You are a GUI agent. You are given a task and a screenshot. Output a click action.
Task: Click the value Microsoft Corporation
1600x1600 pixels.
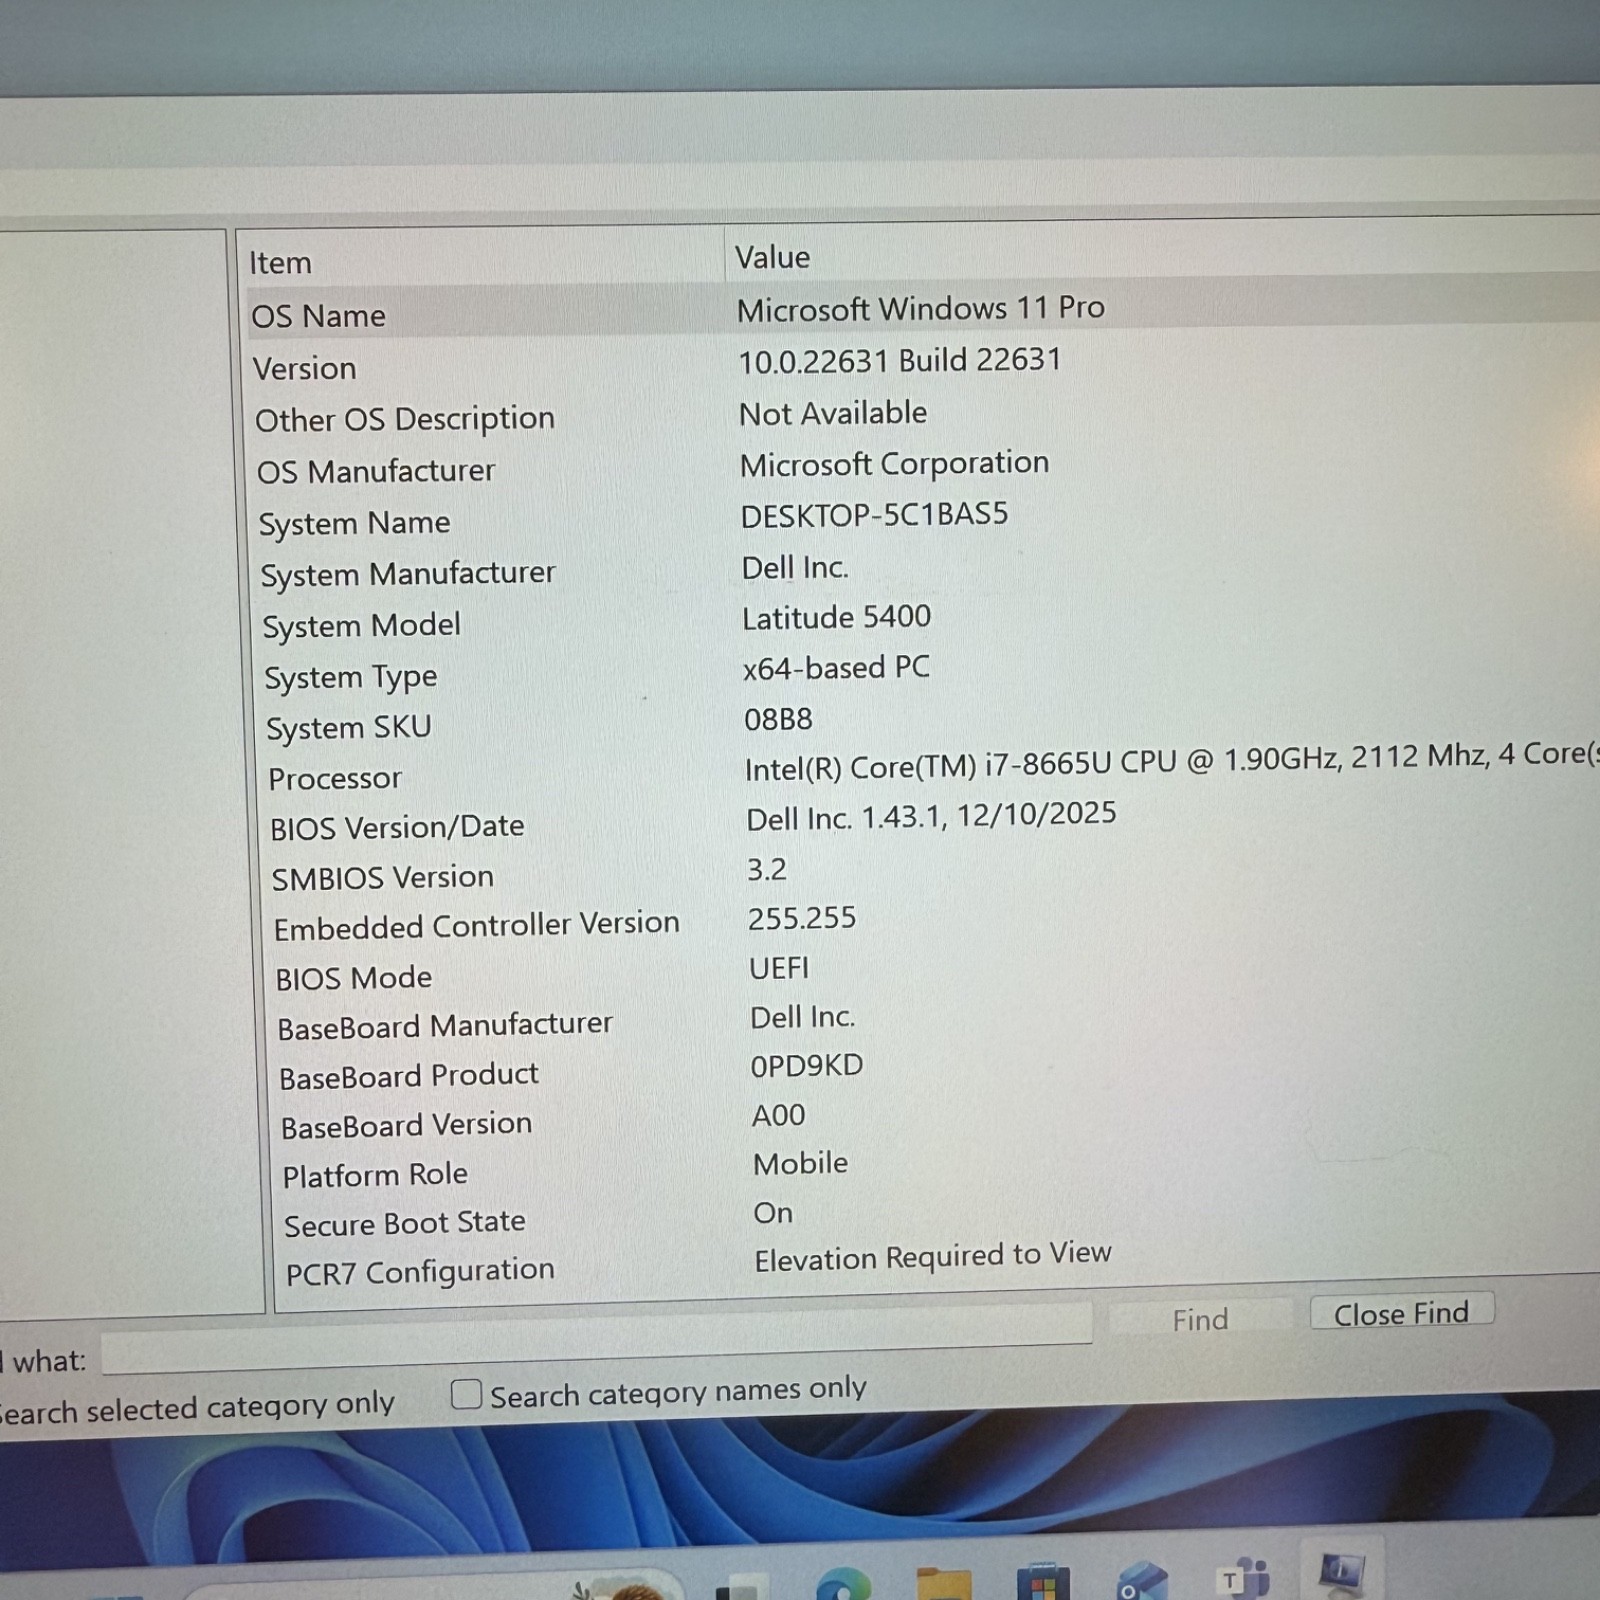pos(894,464)
